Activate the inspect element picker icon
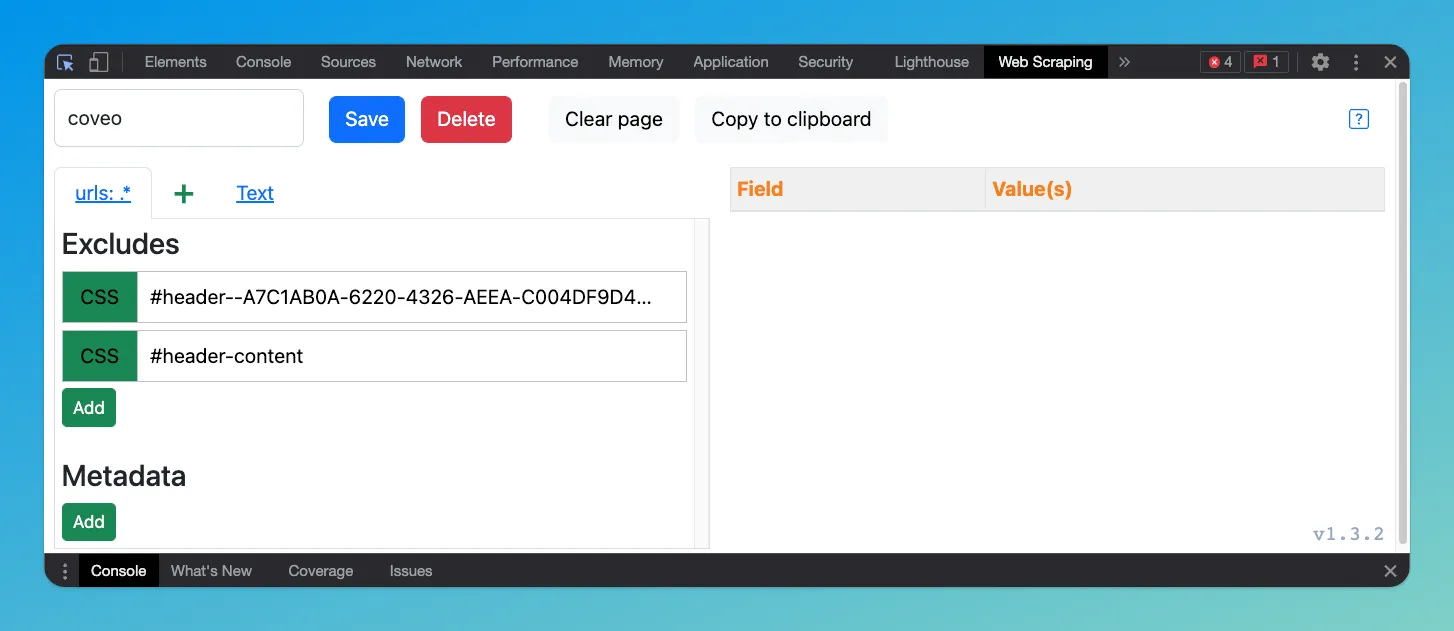The image size is (1454, 631). [x=66, y=62]
